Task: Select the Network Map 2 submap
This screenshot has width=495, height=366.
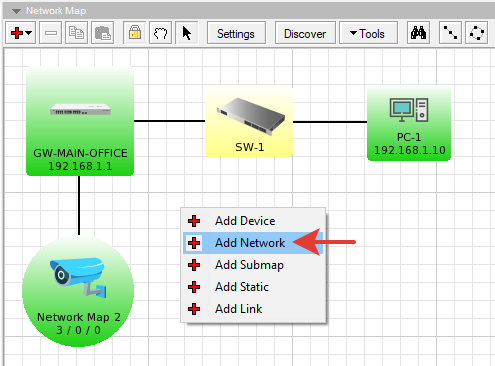Action: pos(78,291)
